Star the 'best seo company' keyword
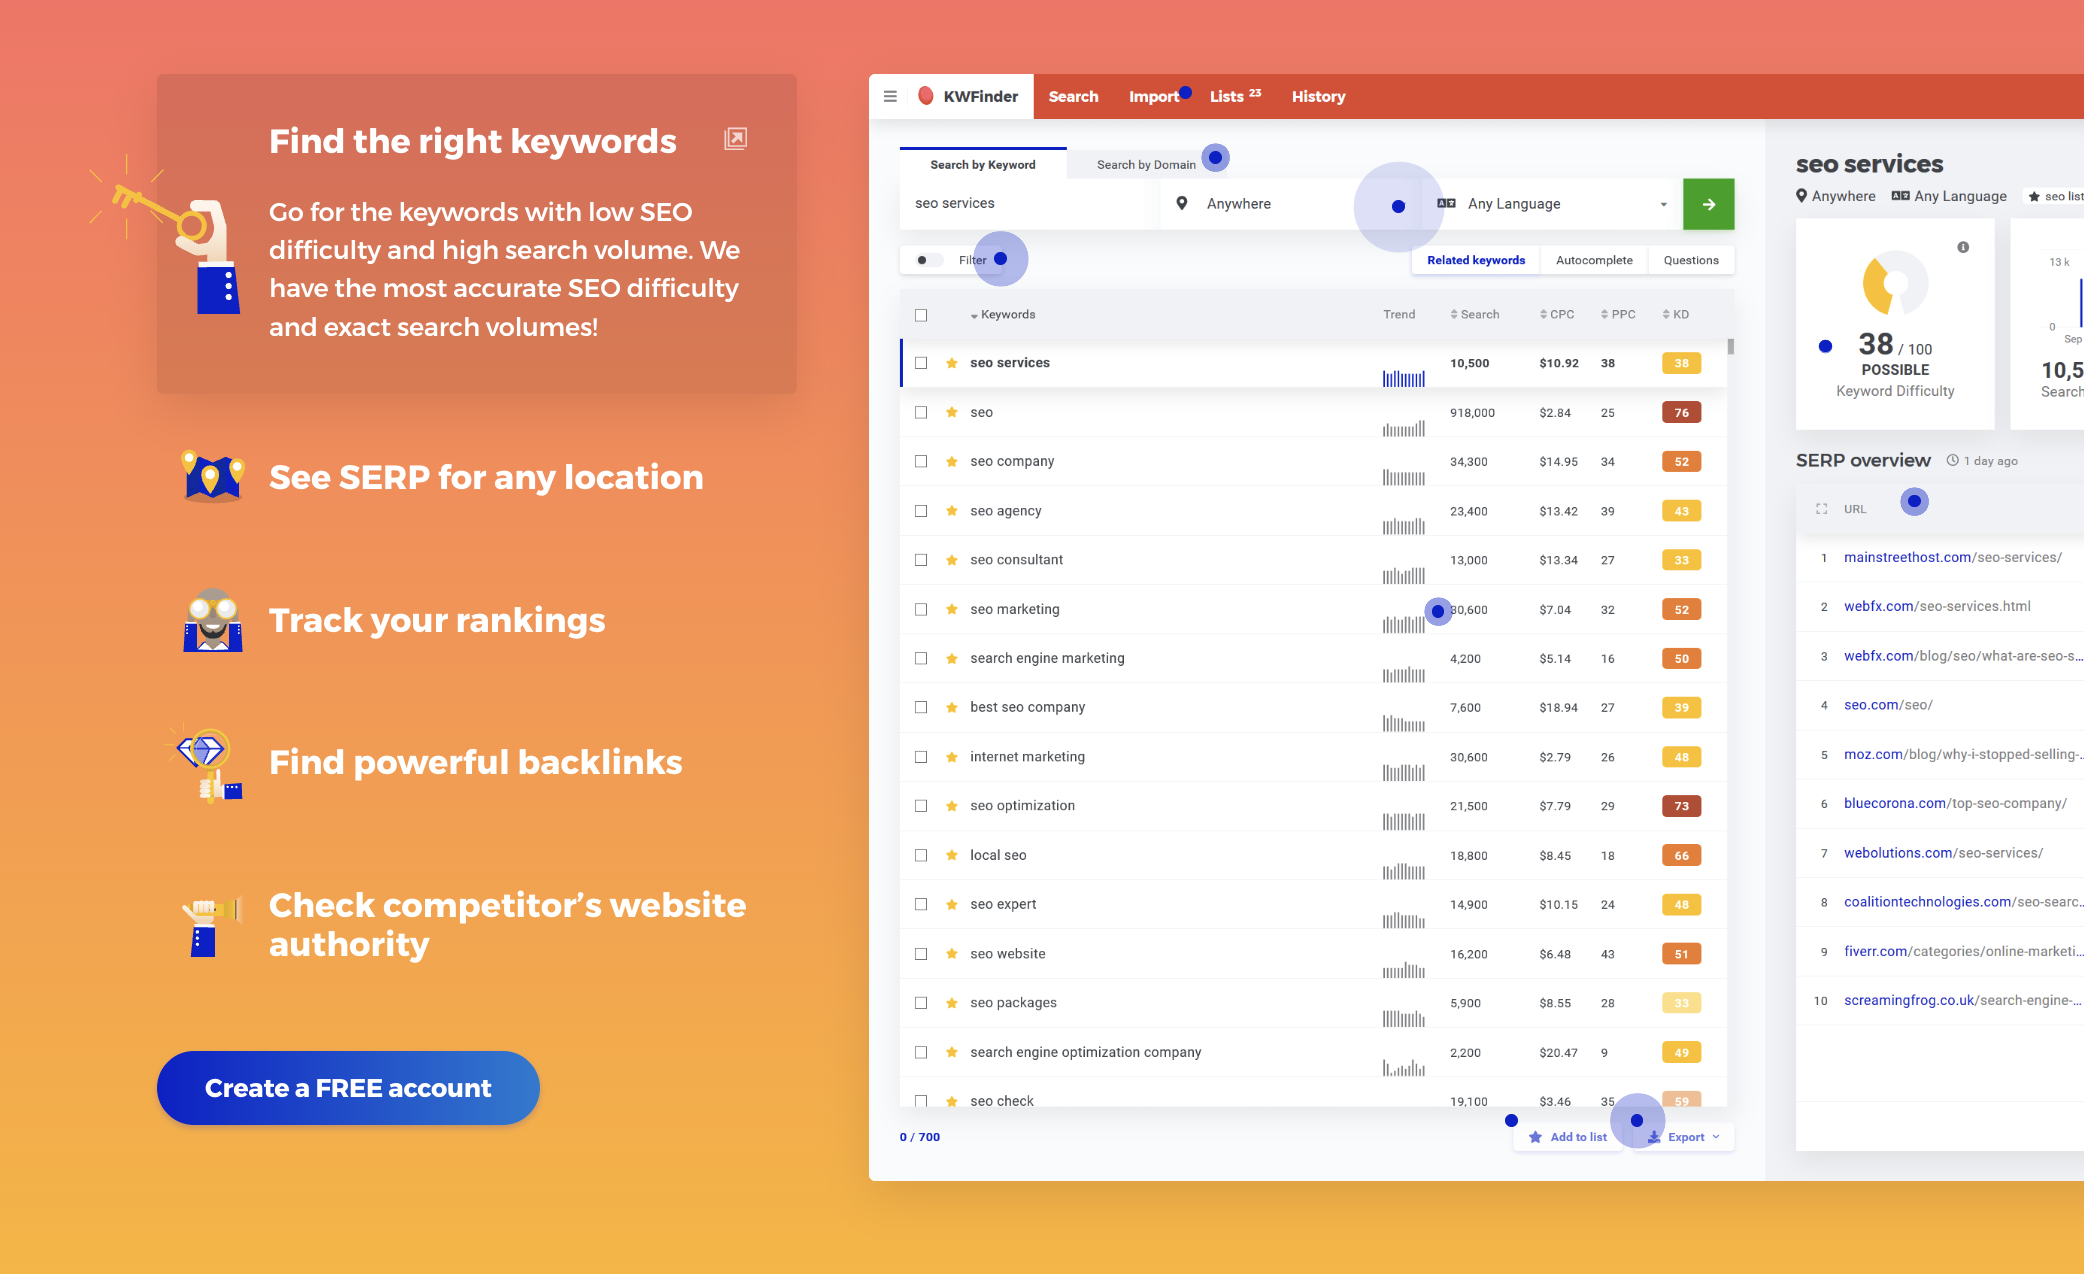 click(952, 707)
